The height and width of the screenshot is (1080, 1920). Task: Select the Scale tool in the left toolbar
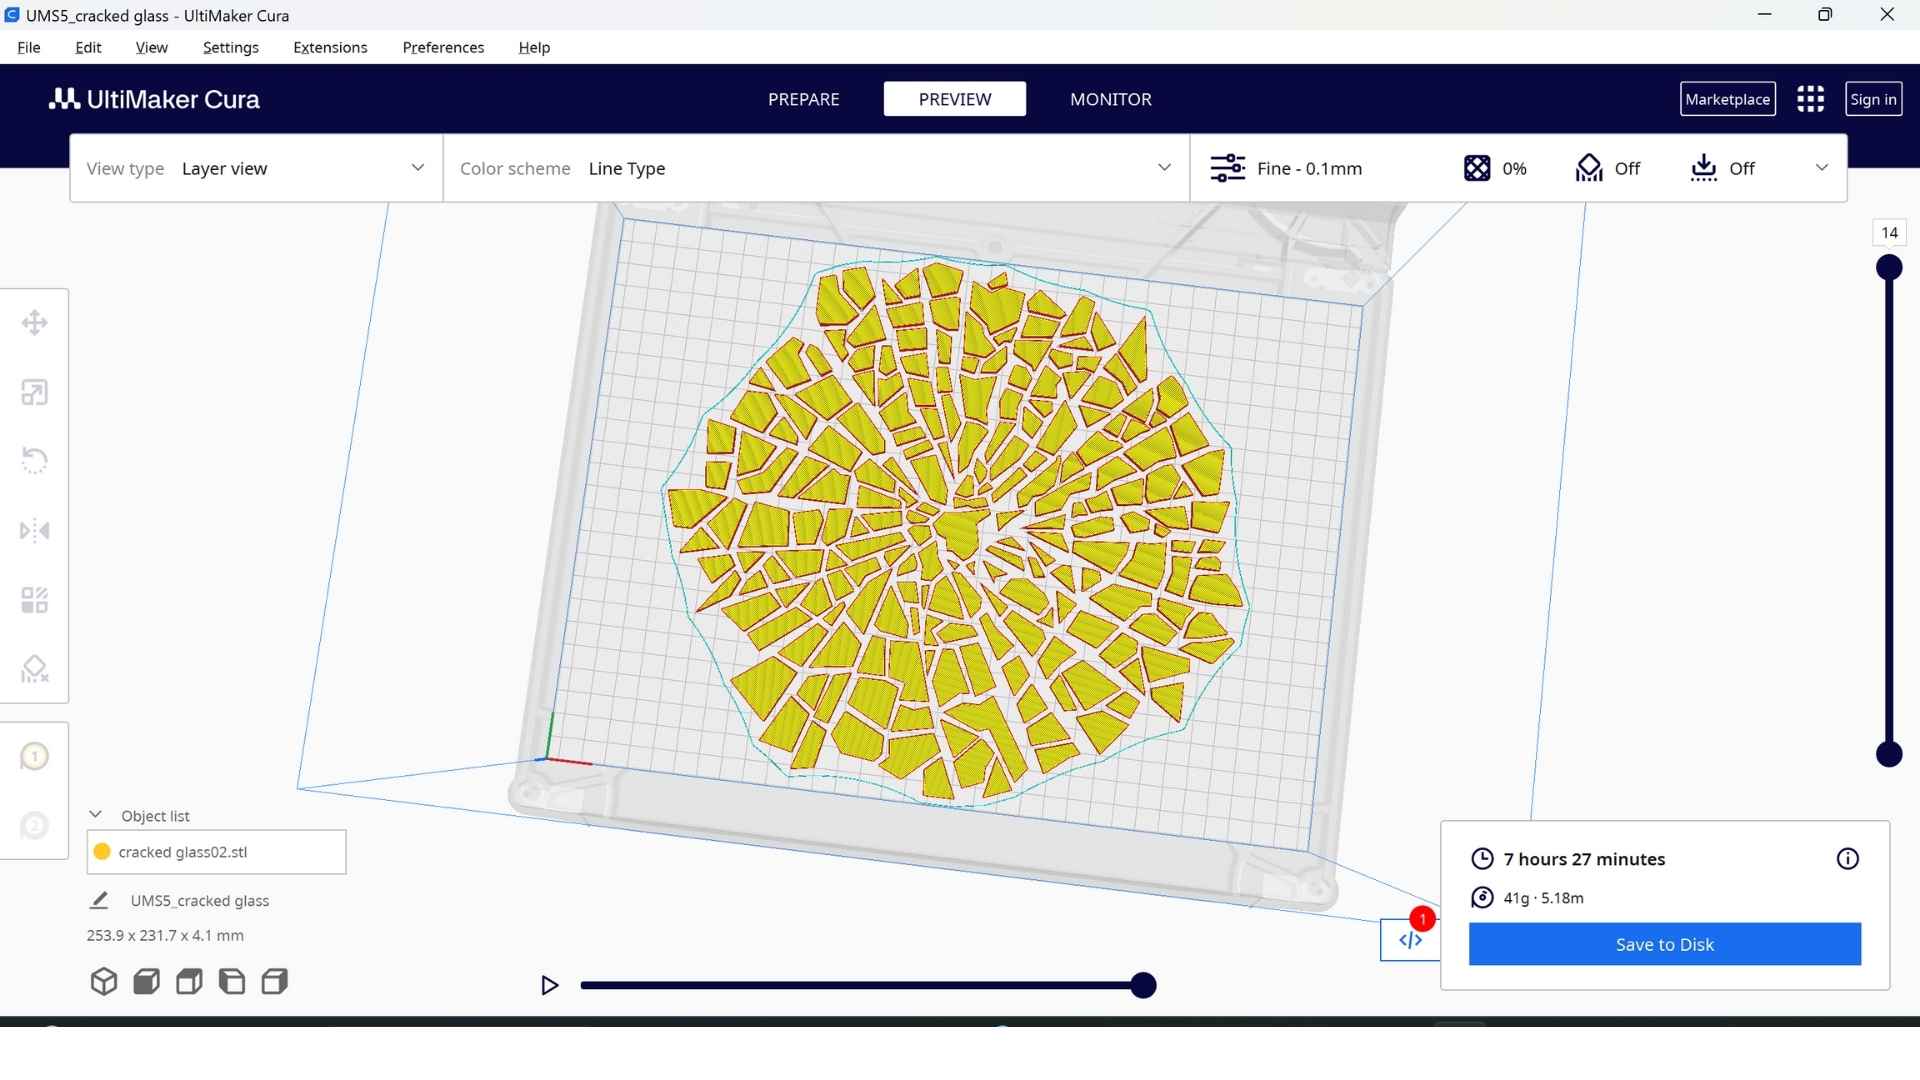click(34, 392)
